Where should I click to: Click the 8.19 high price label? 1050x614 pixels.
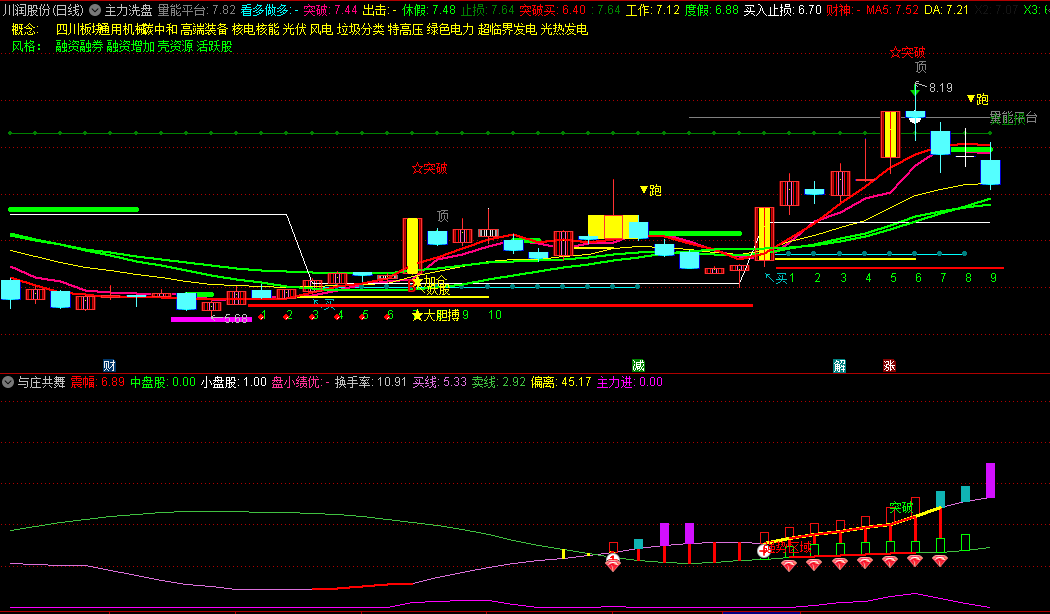click(940, 88)
